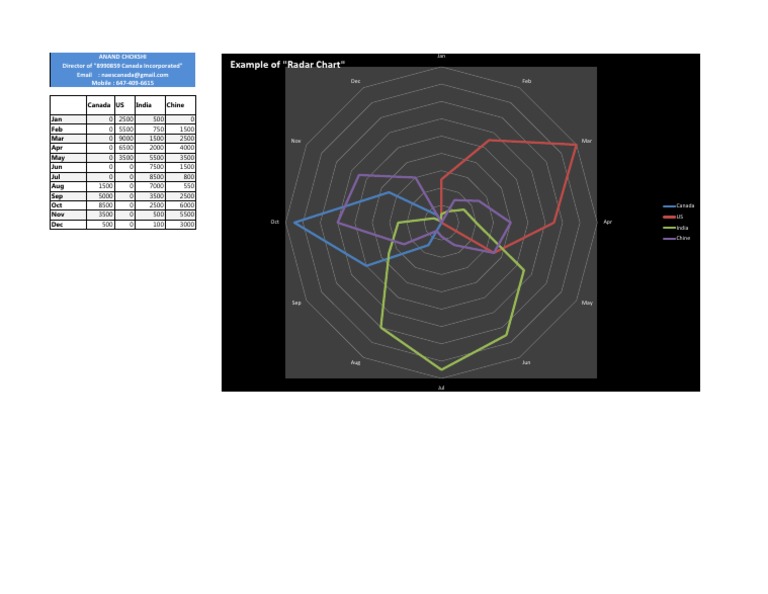
Task: Click the Aug axis label on the radar chart
Action: [x=356, y=362]
